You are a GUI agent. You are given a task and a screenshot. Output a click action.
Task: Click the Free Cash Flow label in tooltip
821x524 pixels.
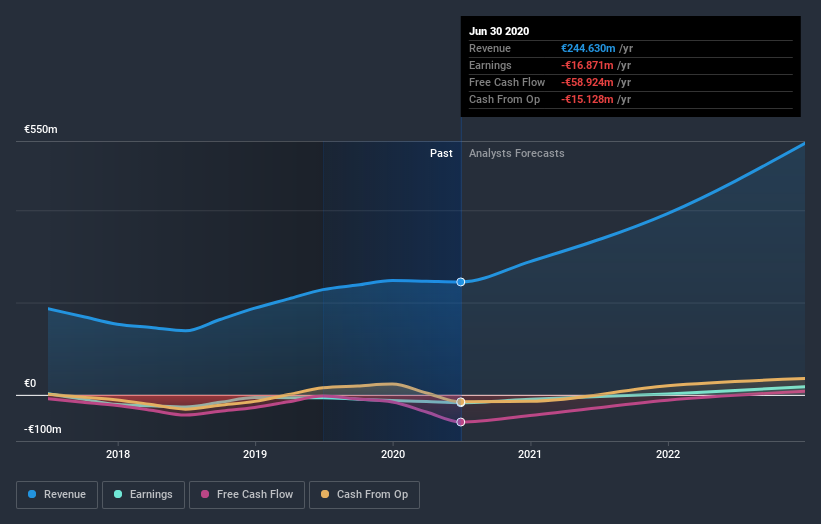[507, 82]
